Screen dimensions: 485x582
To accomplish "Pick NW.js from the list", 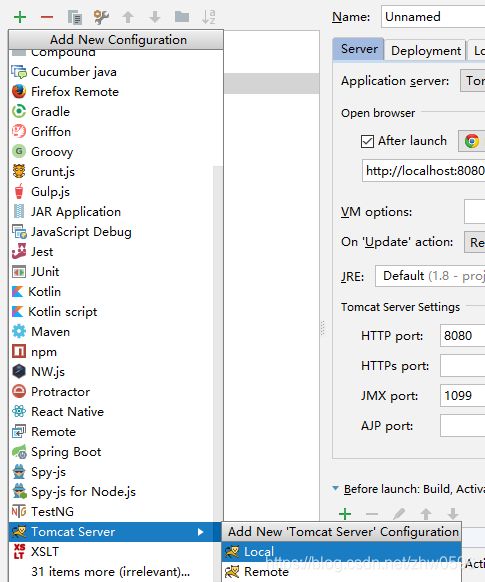I will point(111,372).
